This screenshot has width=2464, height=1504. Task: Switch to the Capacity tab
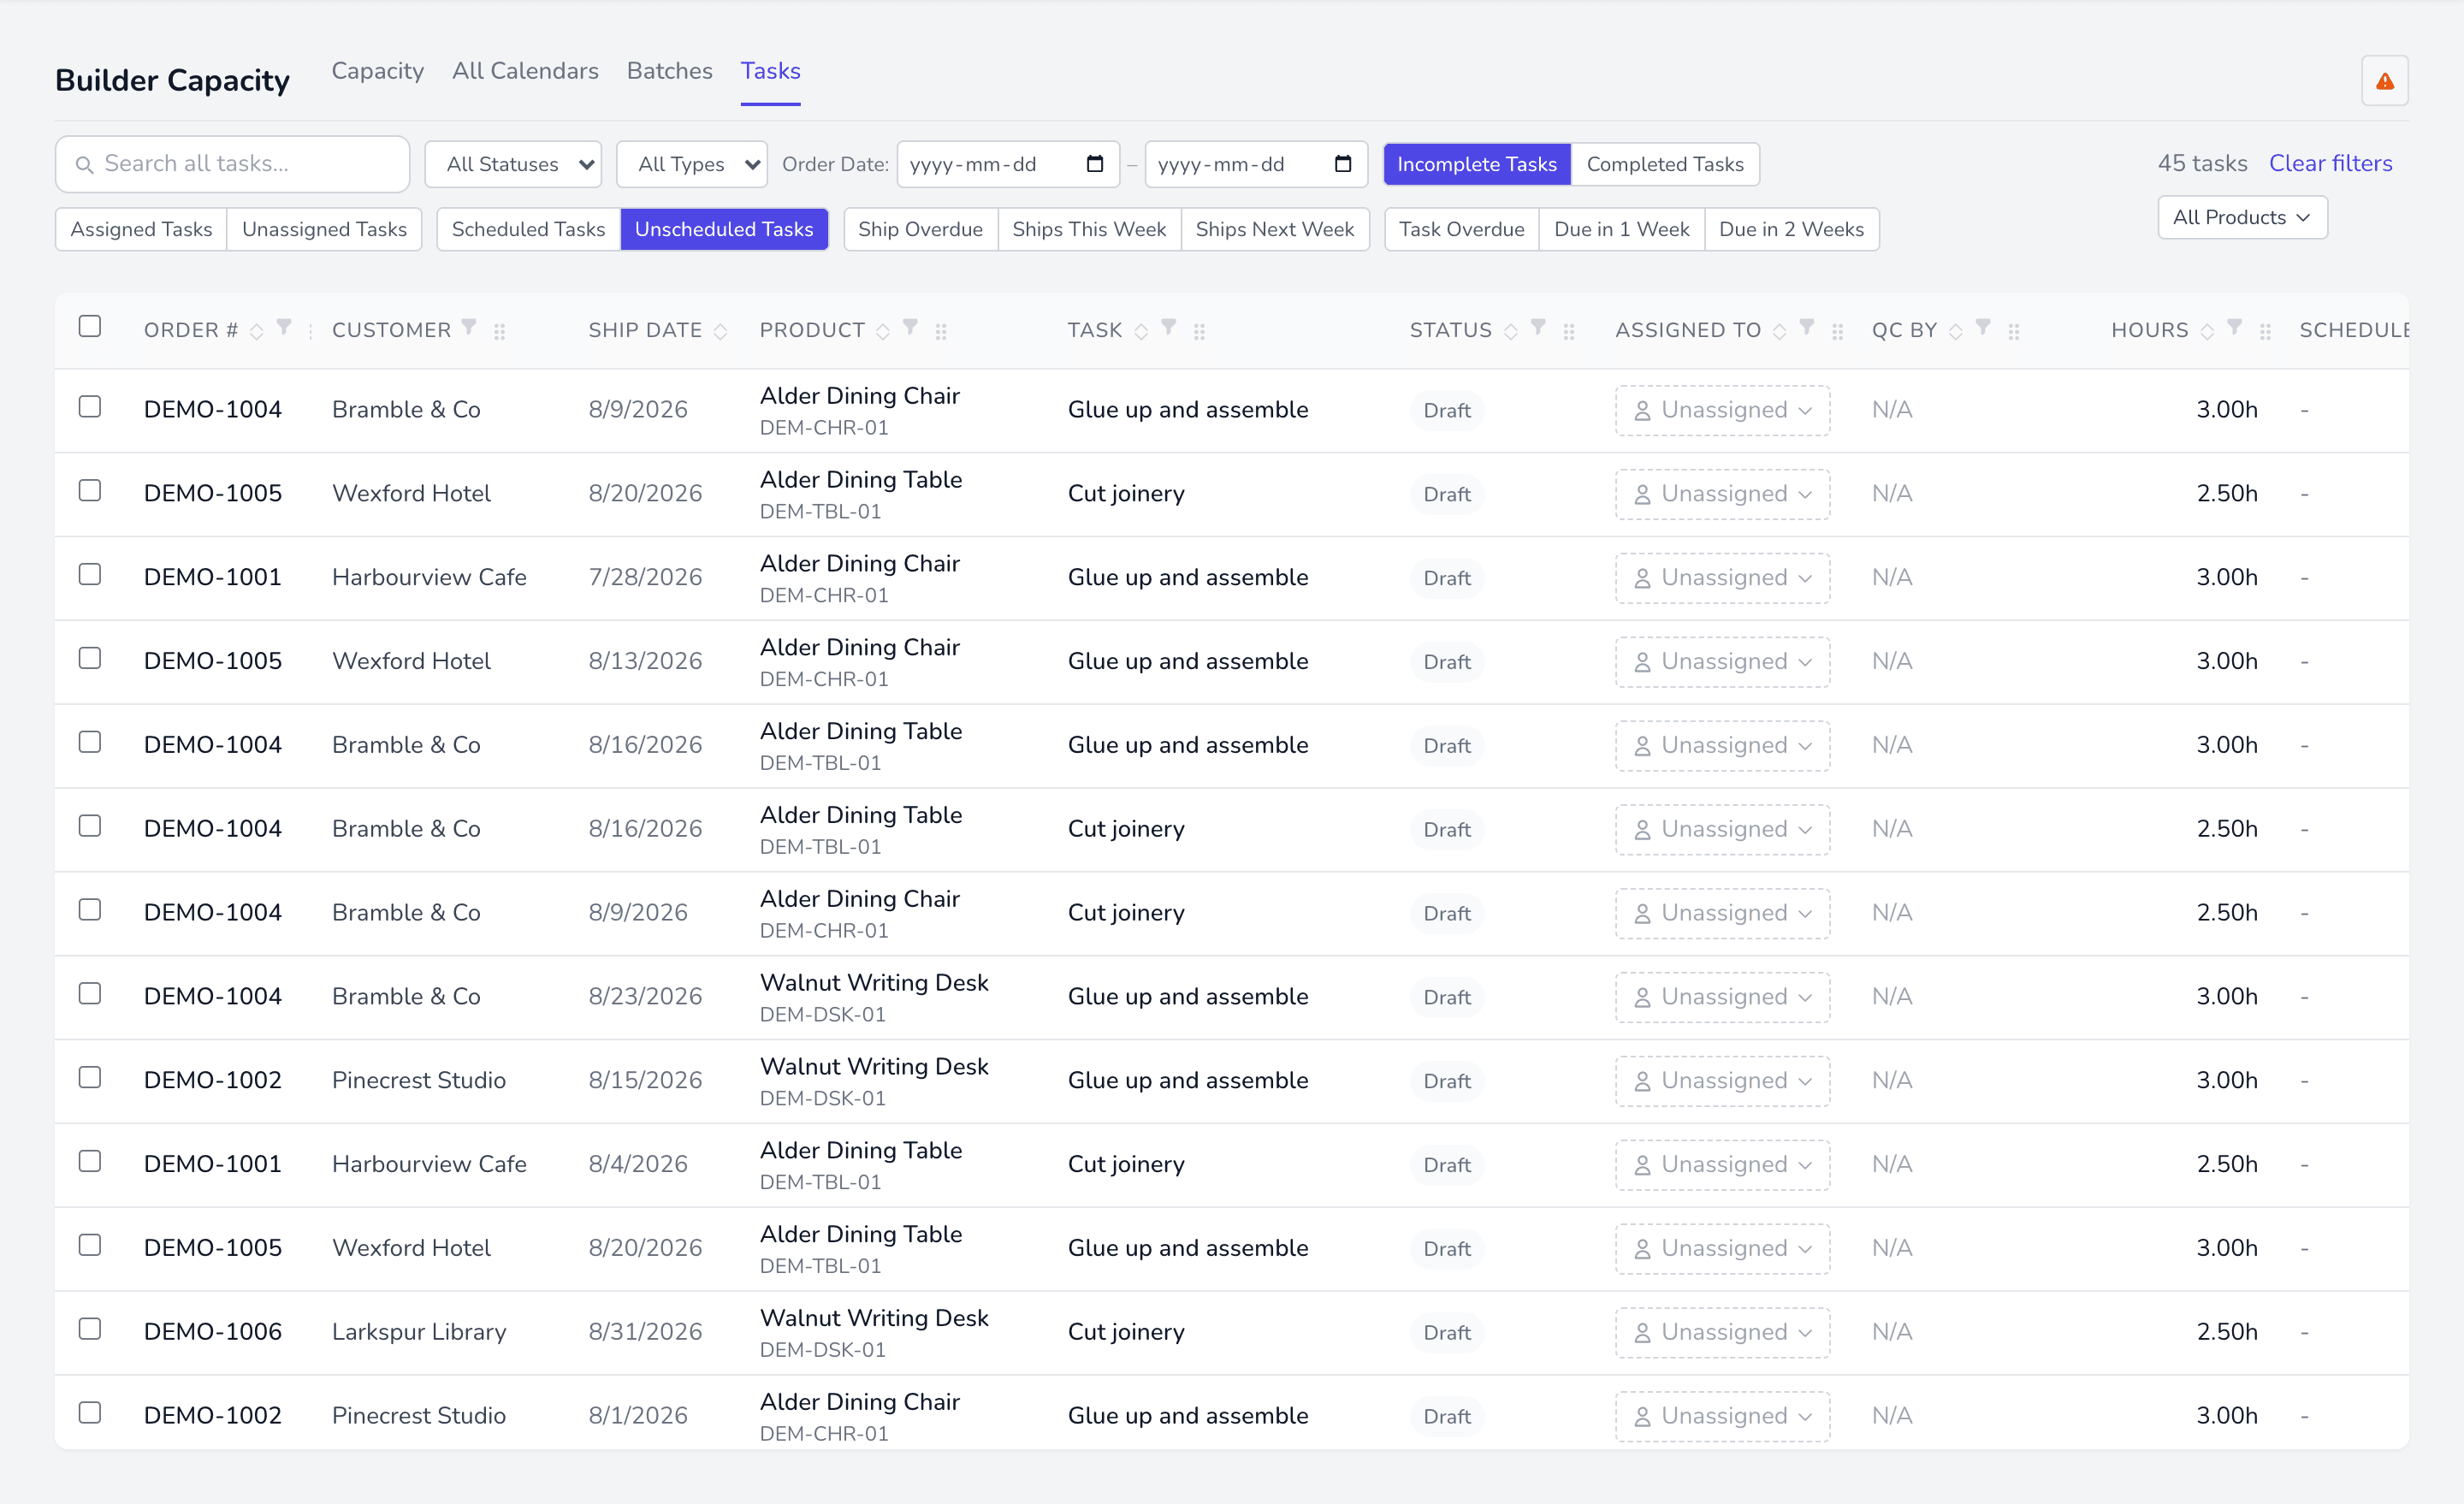pyautogui.click(x=377, y=71)
